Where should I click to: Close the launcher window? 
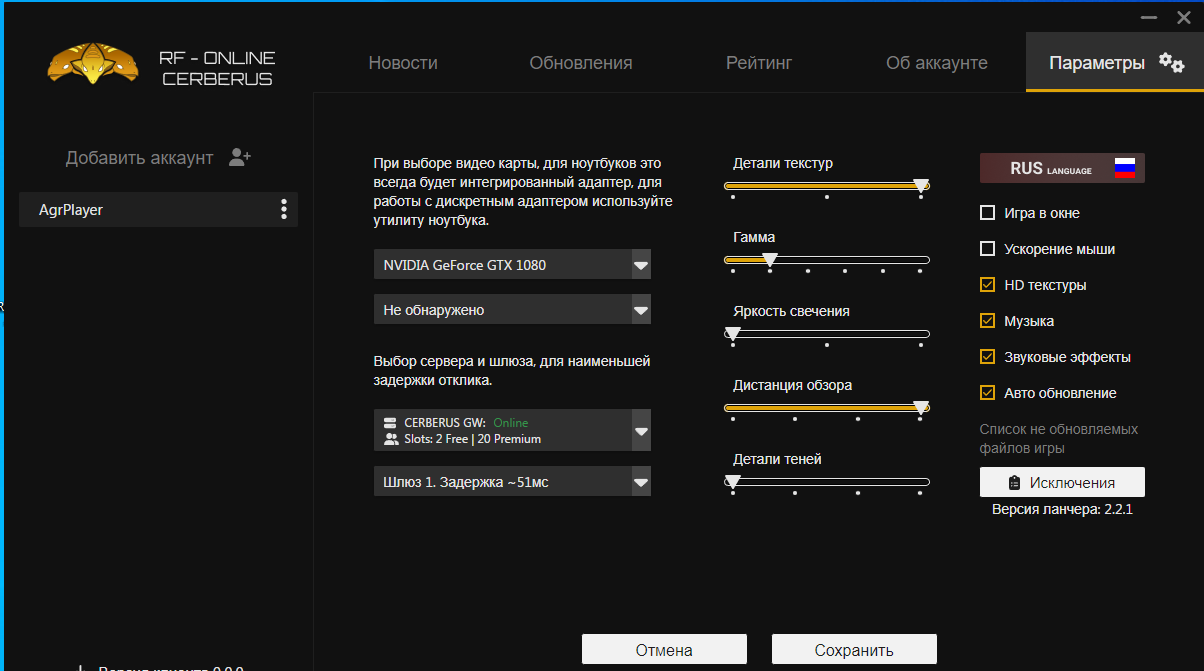(x=1183, y=16)
